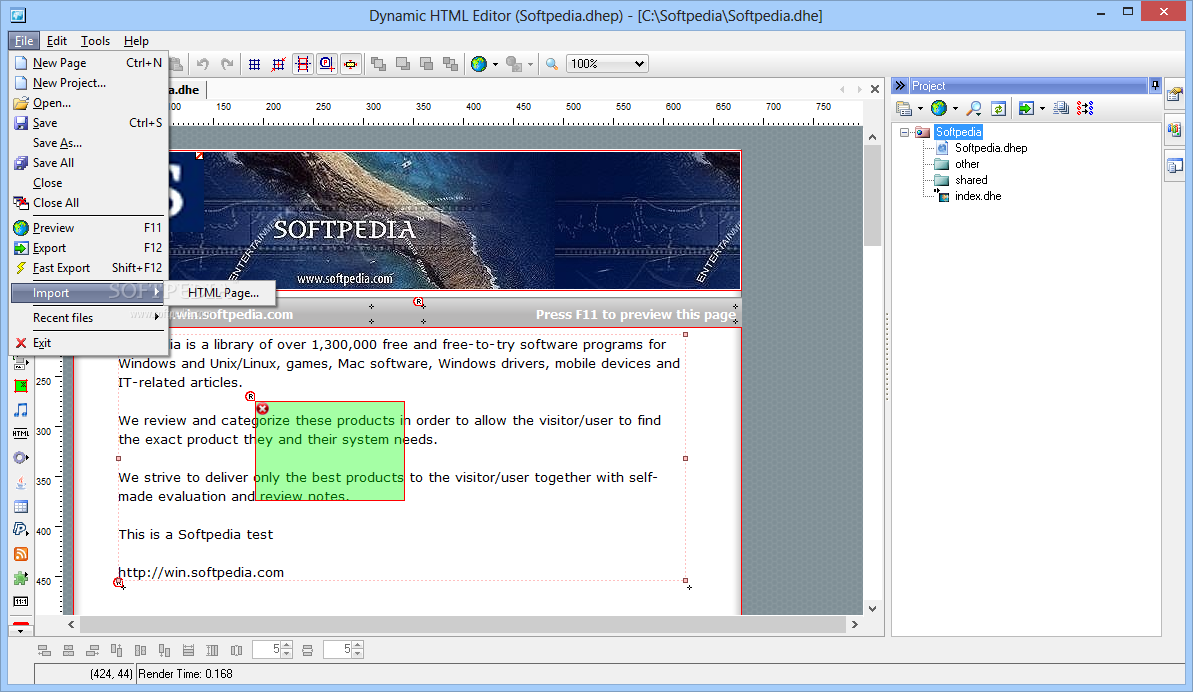Click the Redo arrow in the toolbar

227,64
